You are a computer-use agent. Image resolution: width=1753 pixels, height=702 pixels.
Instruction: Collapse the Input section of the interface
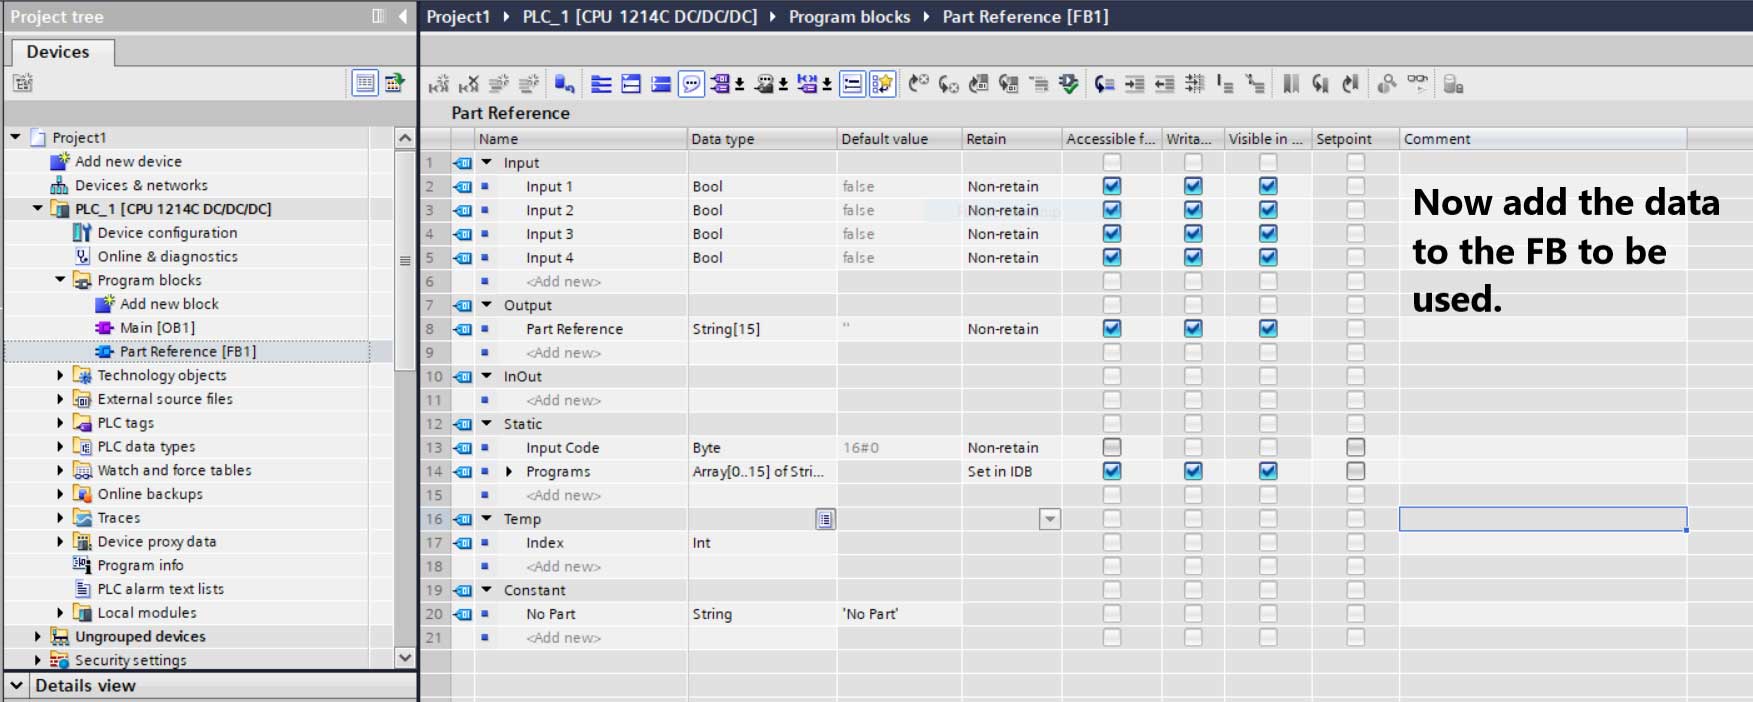(x=487, y=162)
